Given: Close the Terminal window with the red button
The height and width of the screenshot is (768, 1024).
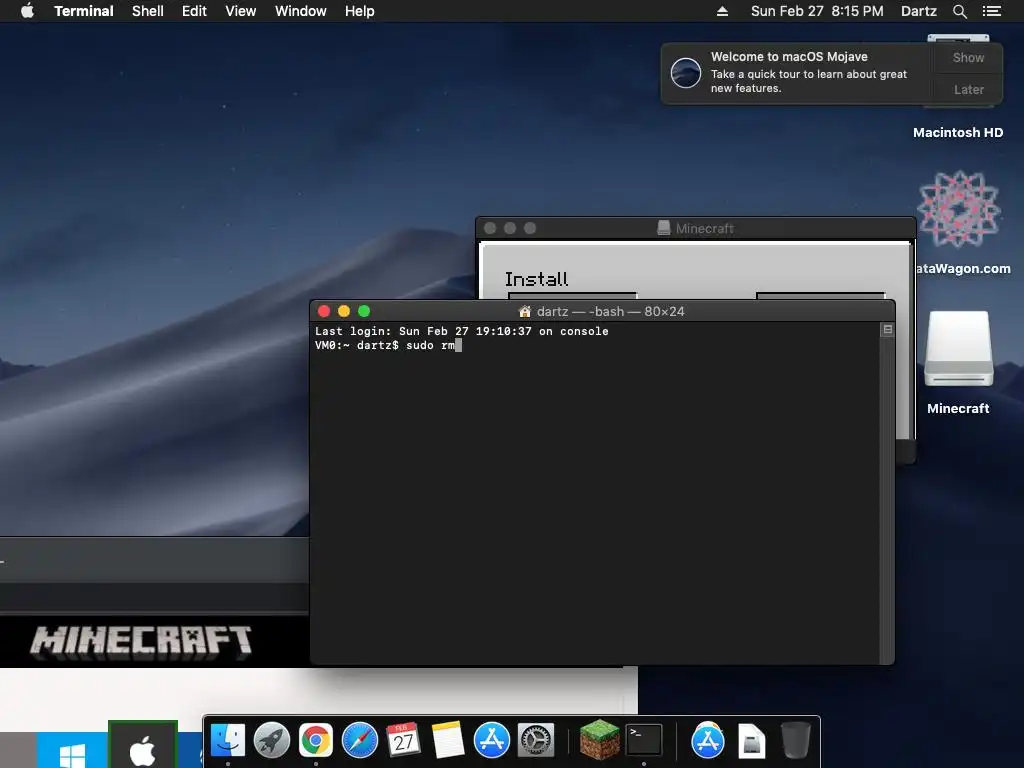Looking at the screenshot, I should pos(324,311).
